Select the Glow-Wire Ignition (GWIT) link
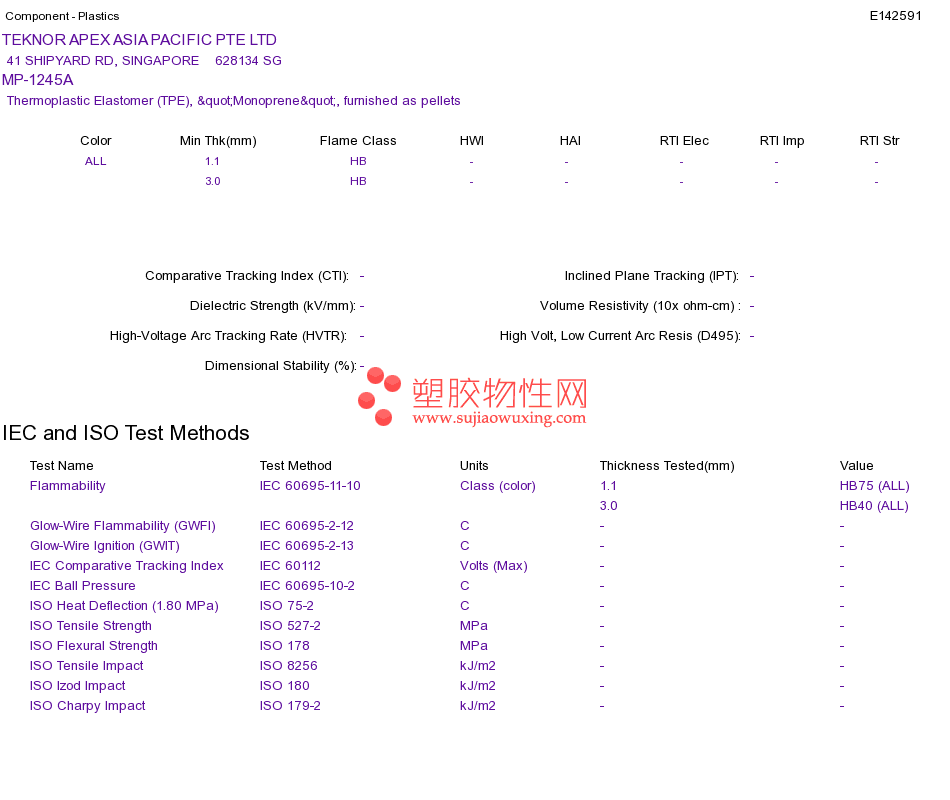The image size is (950, 800). pyautogui.click(x=105, y=546)
